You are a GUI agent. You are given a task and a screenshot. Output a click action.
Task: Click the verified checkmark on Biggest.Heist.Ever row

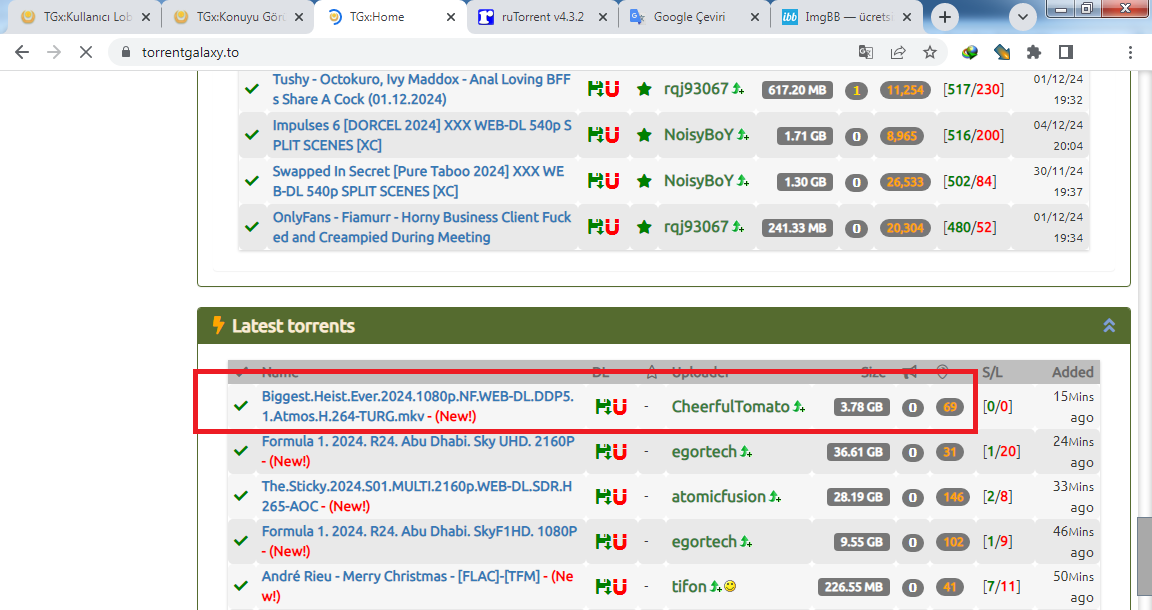pyautogui.click(x=241, y=406)
